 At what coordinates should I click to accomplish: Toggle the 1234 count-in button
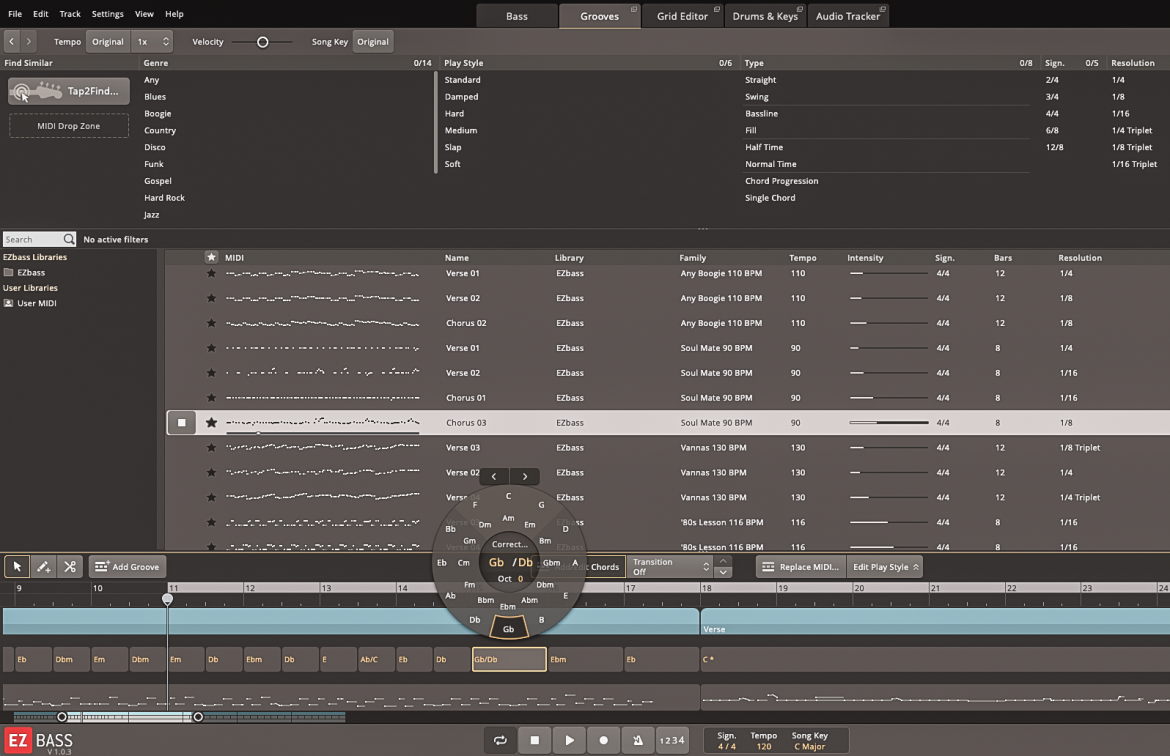coord(672,740)
